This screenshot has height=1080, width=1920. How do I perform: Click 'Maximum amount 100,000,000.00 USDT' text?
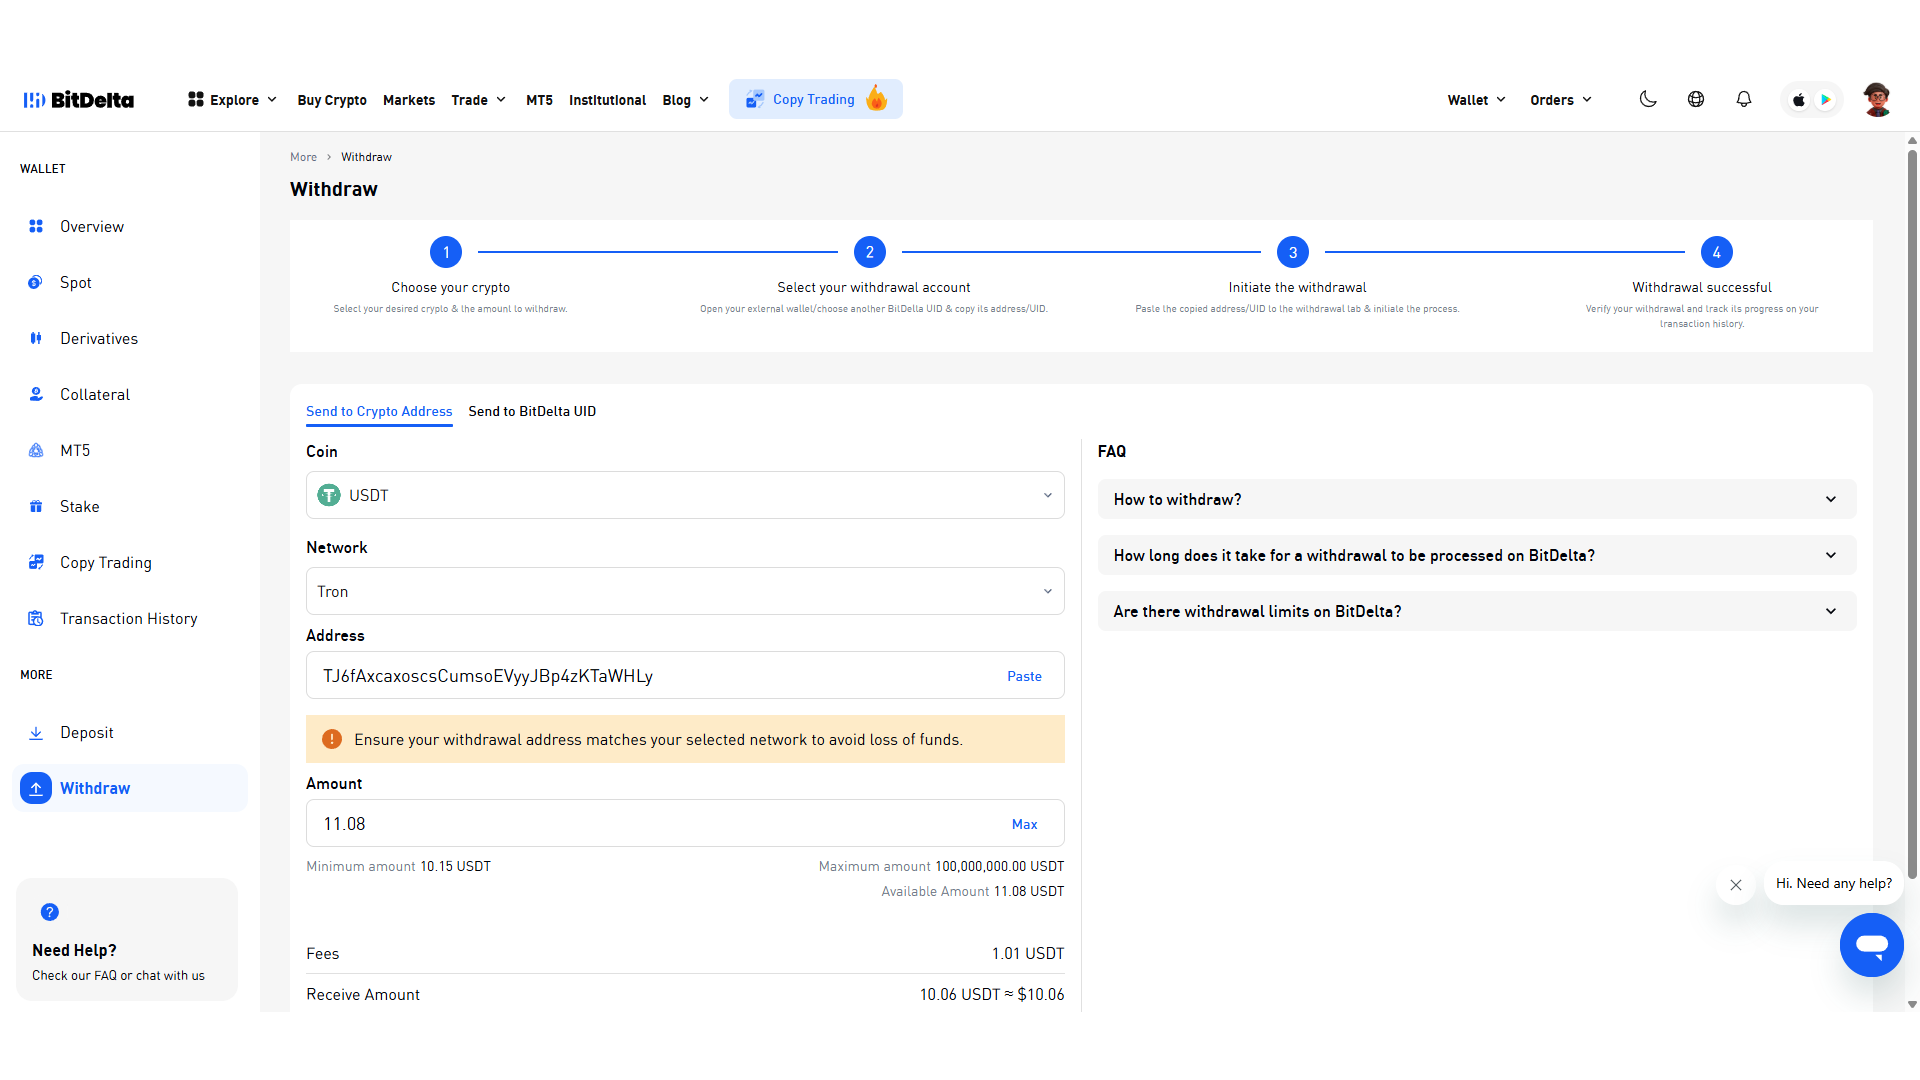(x=941, y=866)
